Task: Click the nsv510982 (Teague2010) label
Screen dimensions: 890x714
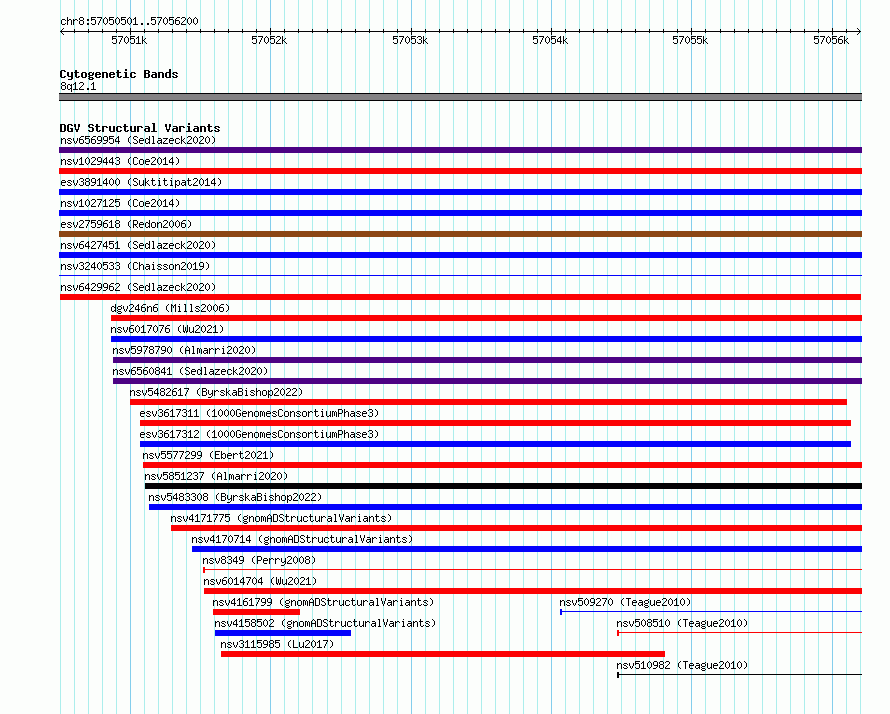Action: tap(682, 665)
